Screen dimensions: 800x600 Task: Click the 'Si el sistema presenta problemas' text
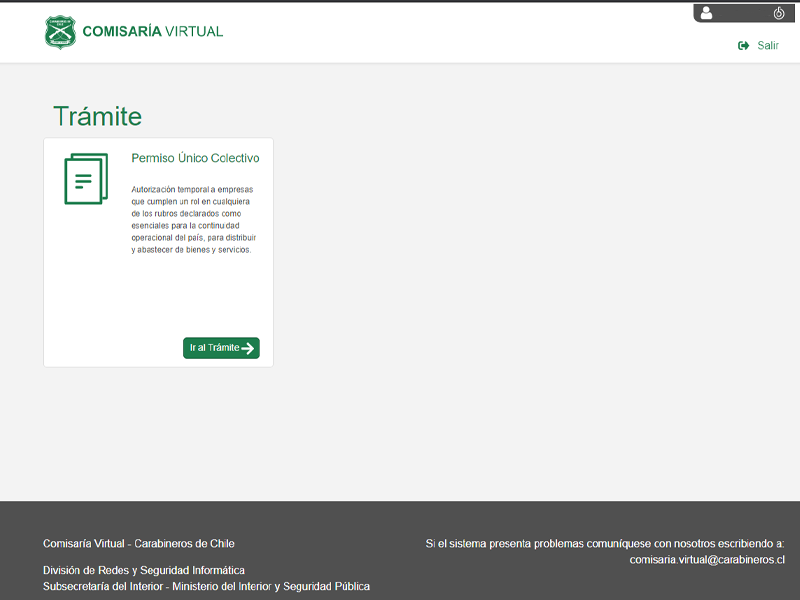coord(605,544)
